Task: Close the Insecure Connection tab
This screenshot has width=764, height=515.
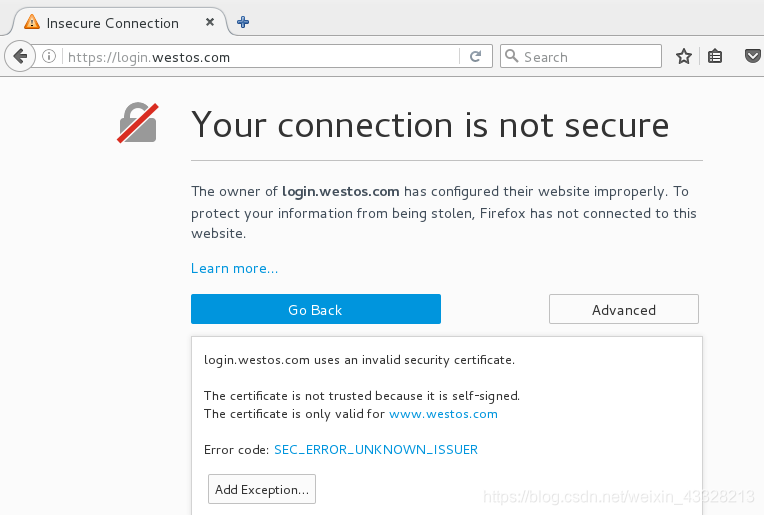Action: pos(210,22)
